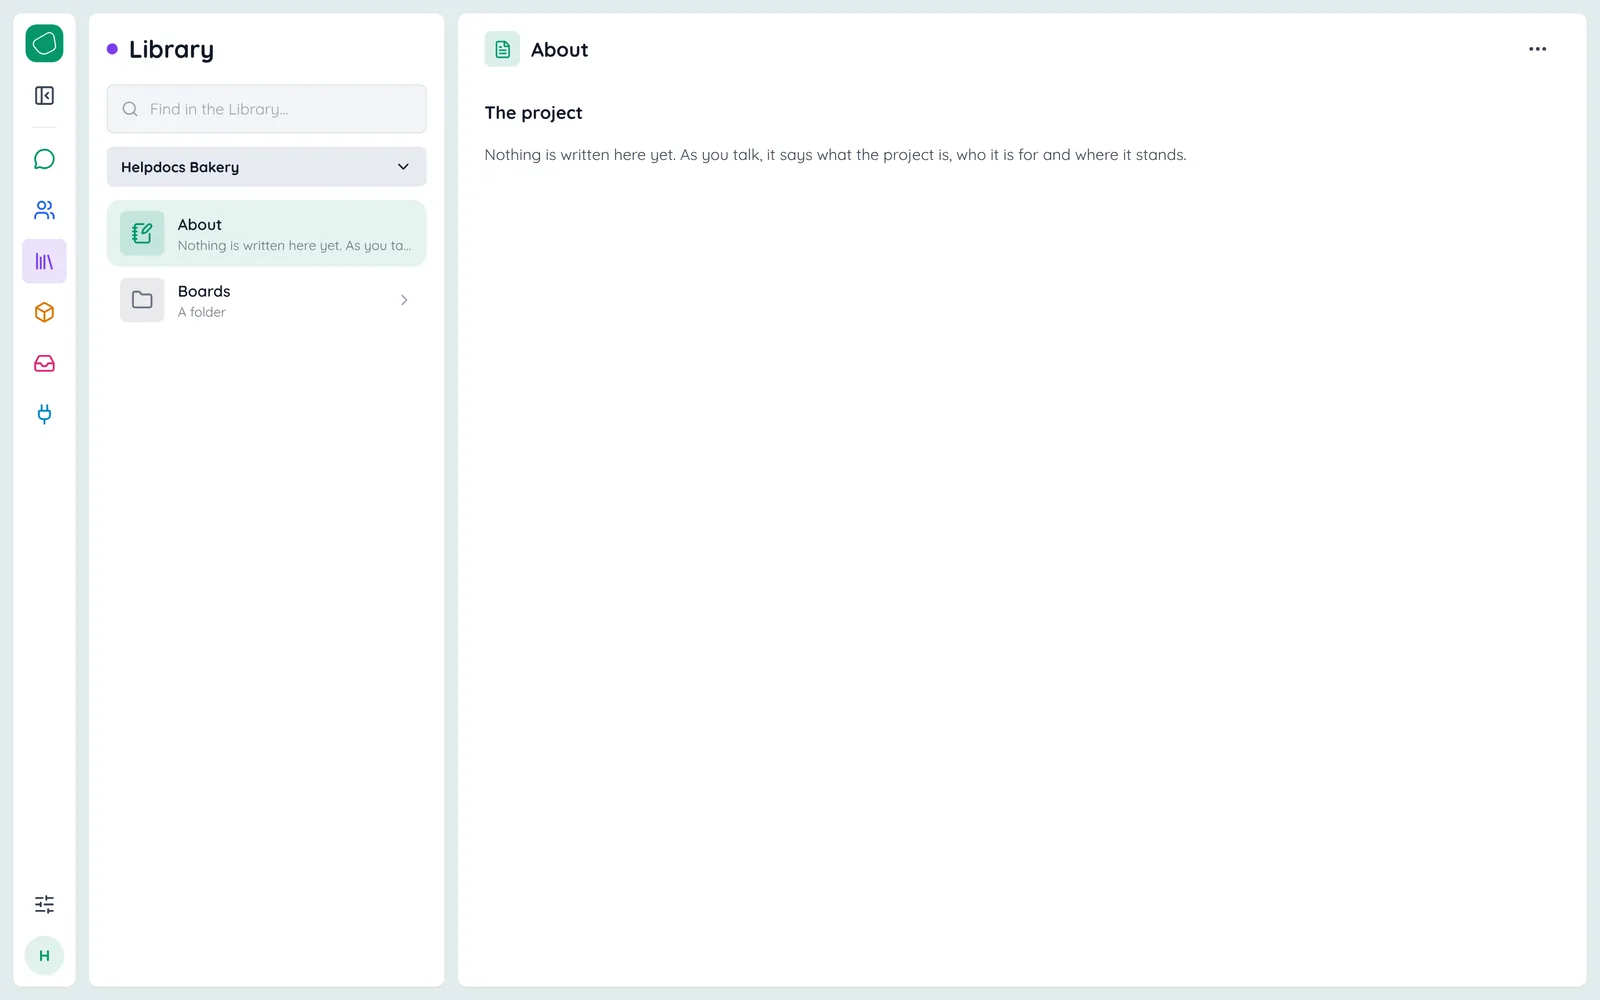
Task: Open the pink inbox icon
Action: [x=44, y=363]
